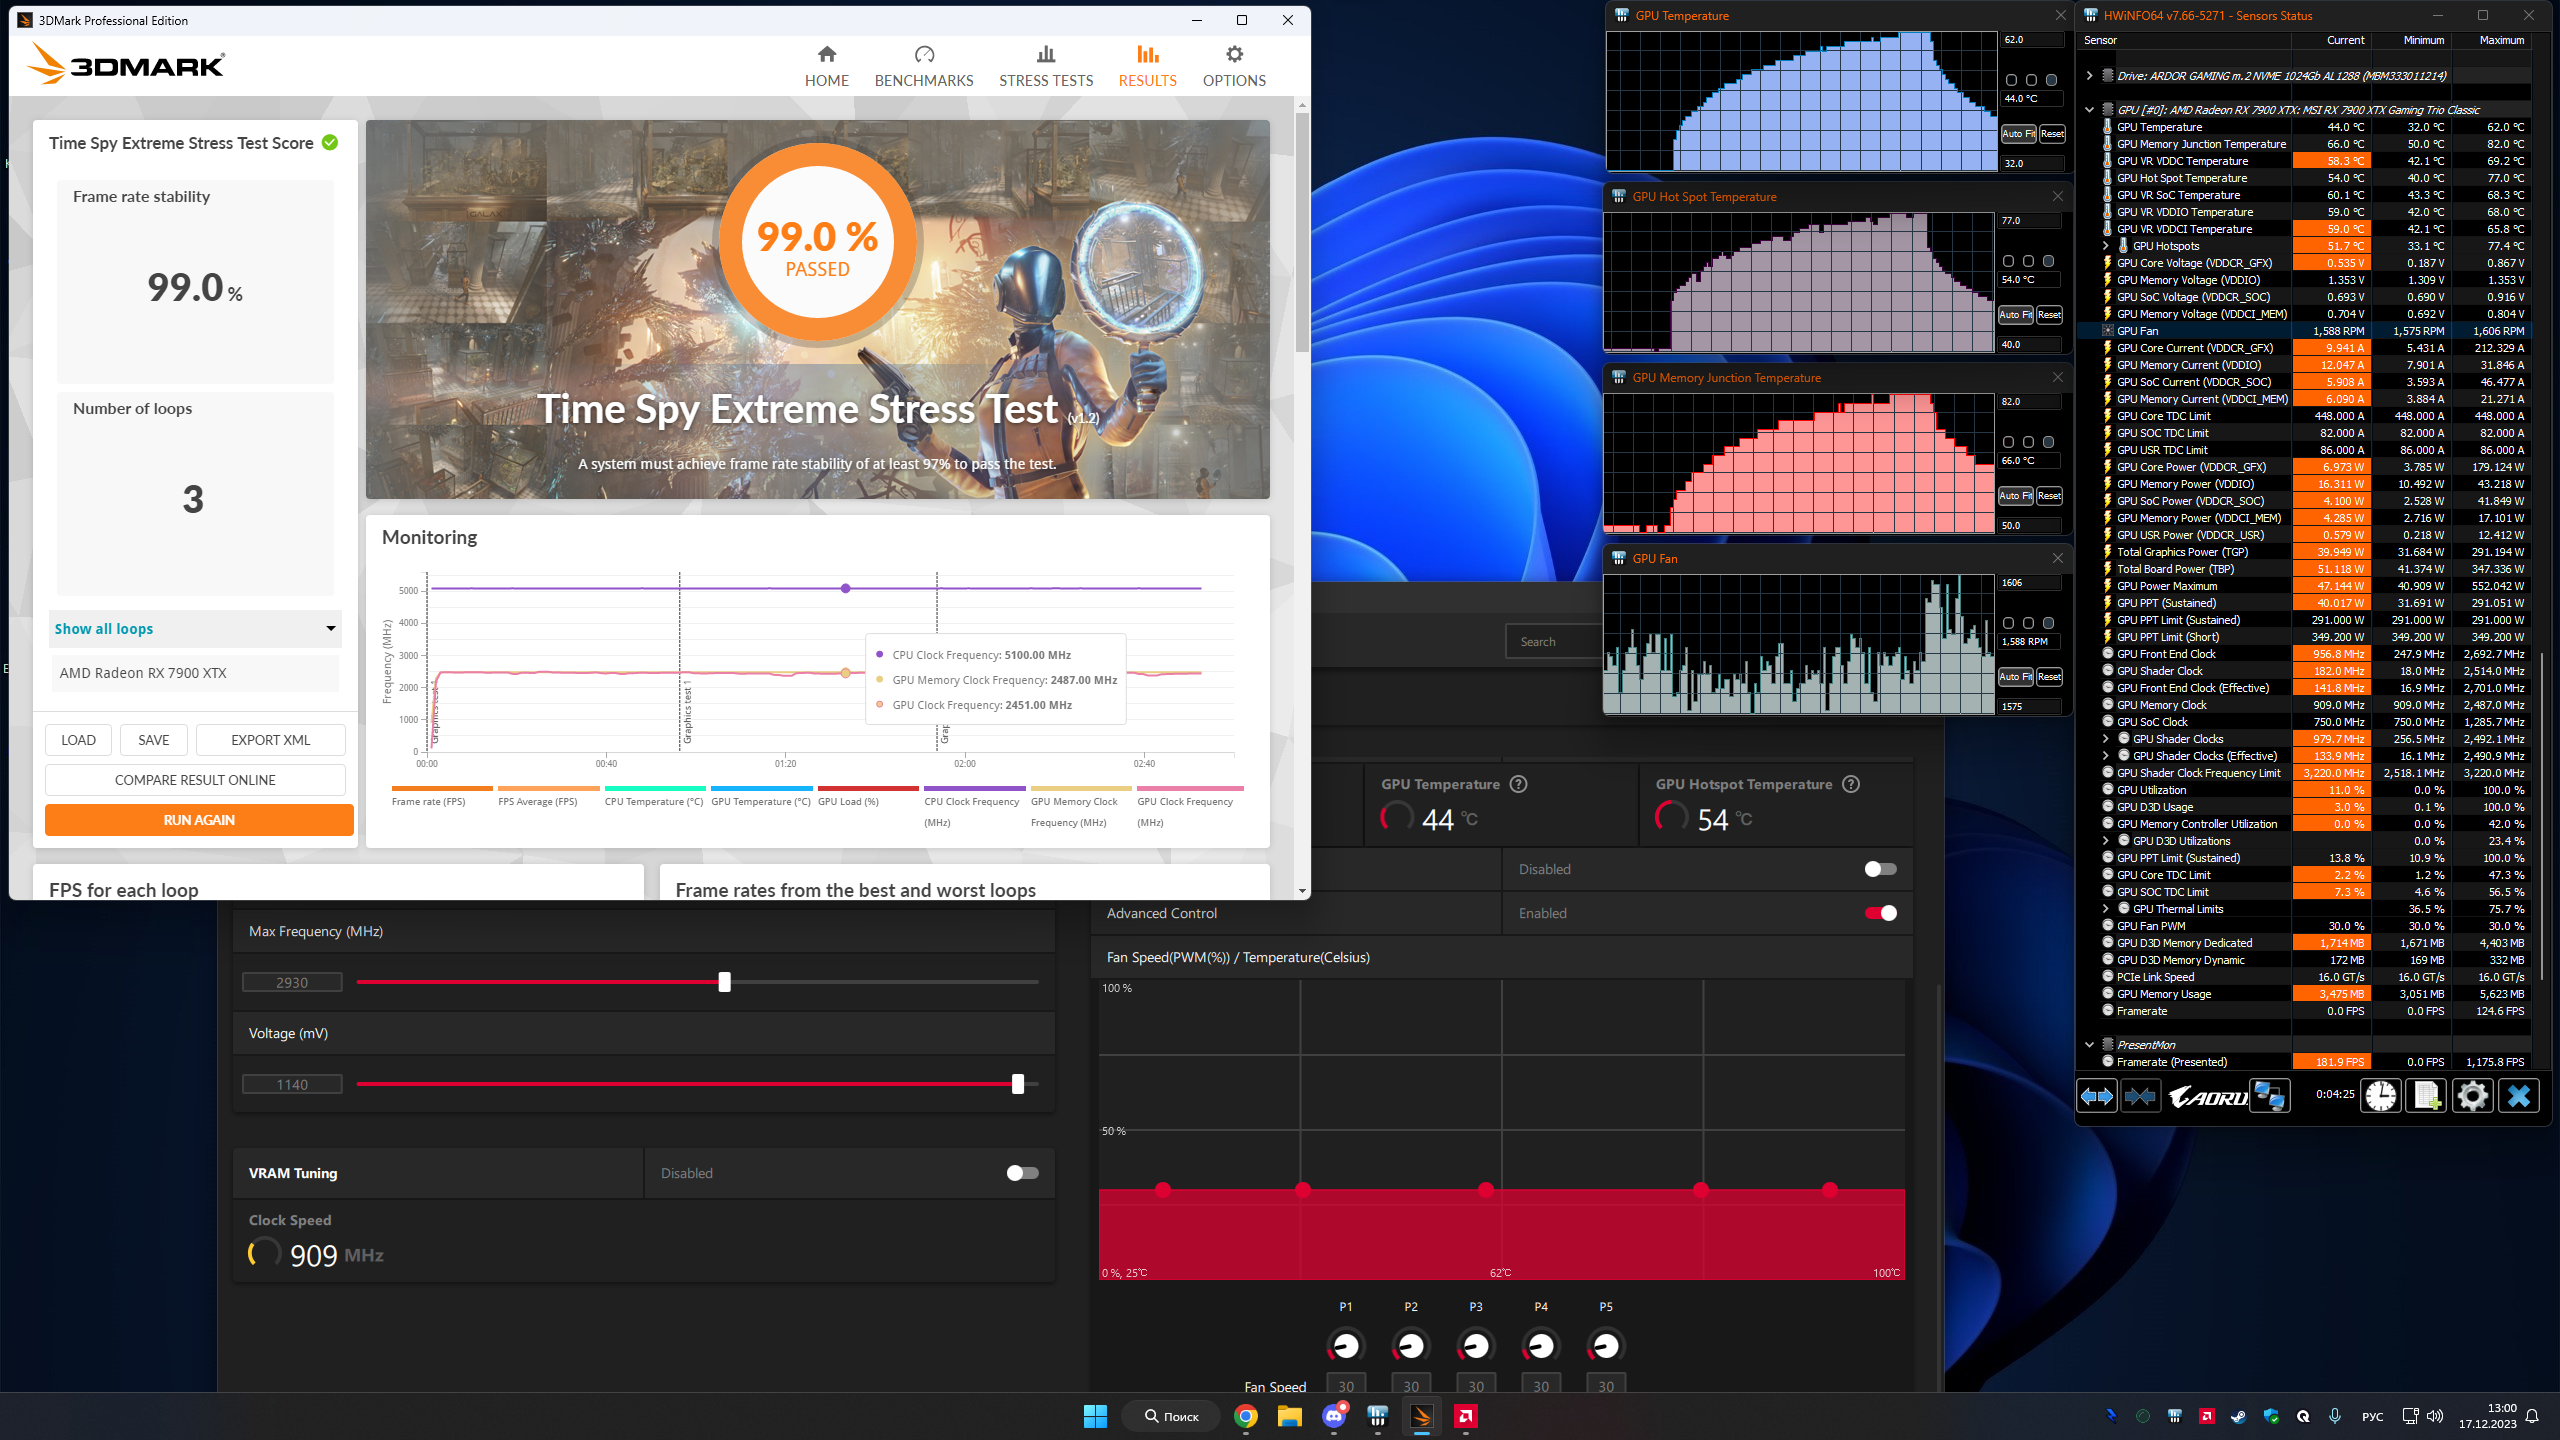Enable the VRAM Tuning toggle
This screenshot has width=2560, height=1440.
(1022, 1173)
